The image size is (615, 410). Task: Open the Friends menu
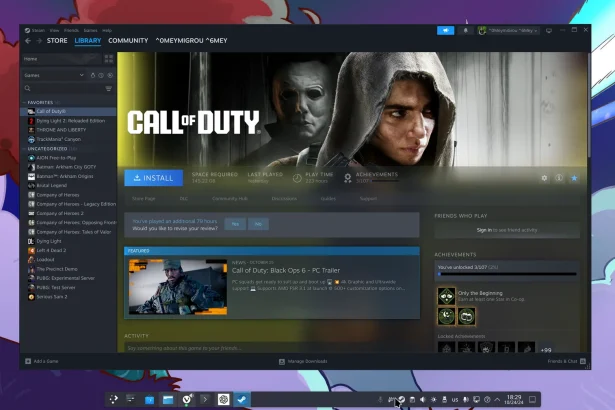71,30
